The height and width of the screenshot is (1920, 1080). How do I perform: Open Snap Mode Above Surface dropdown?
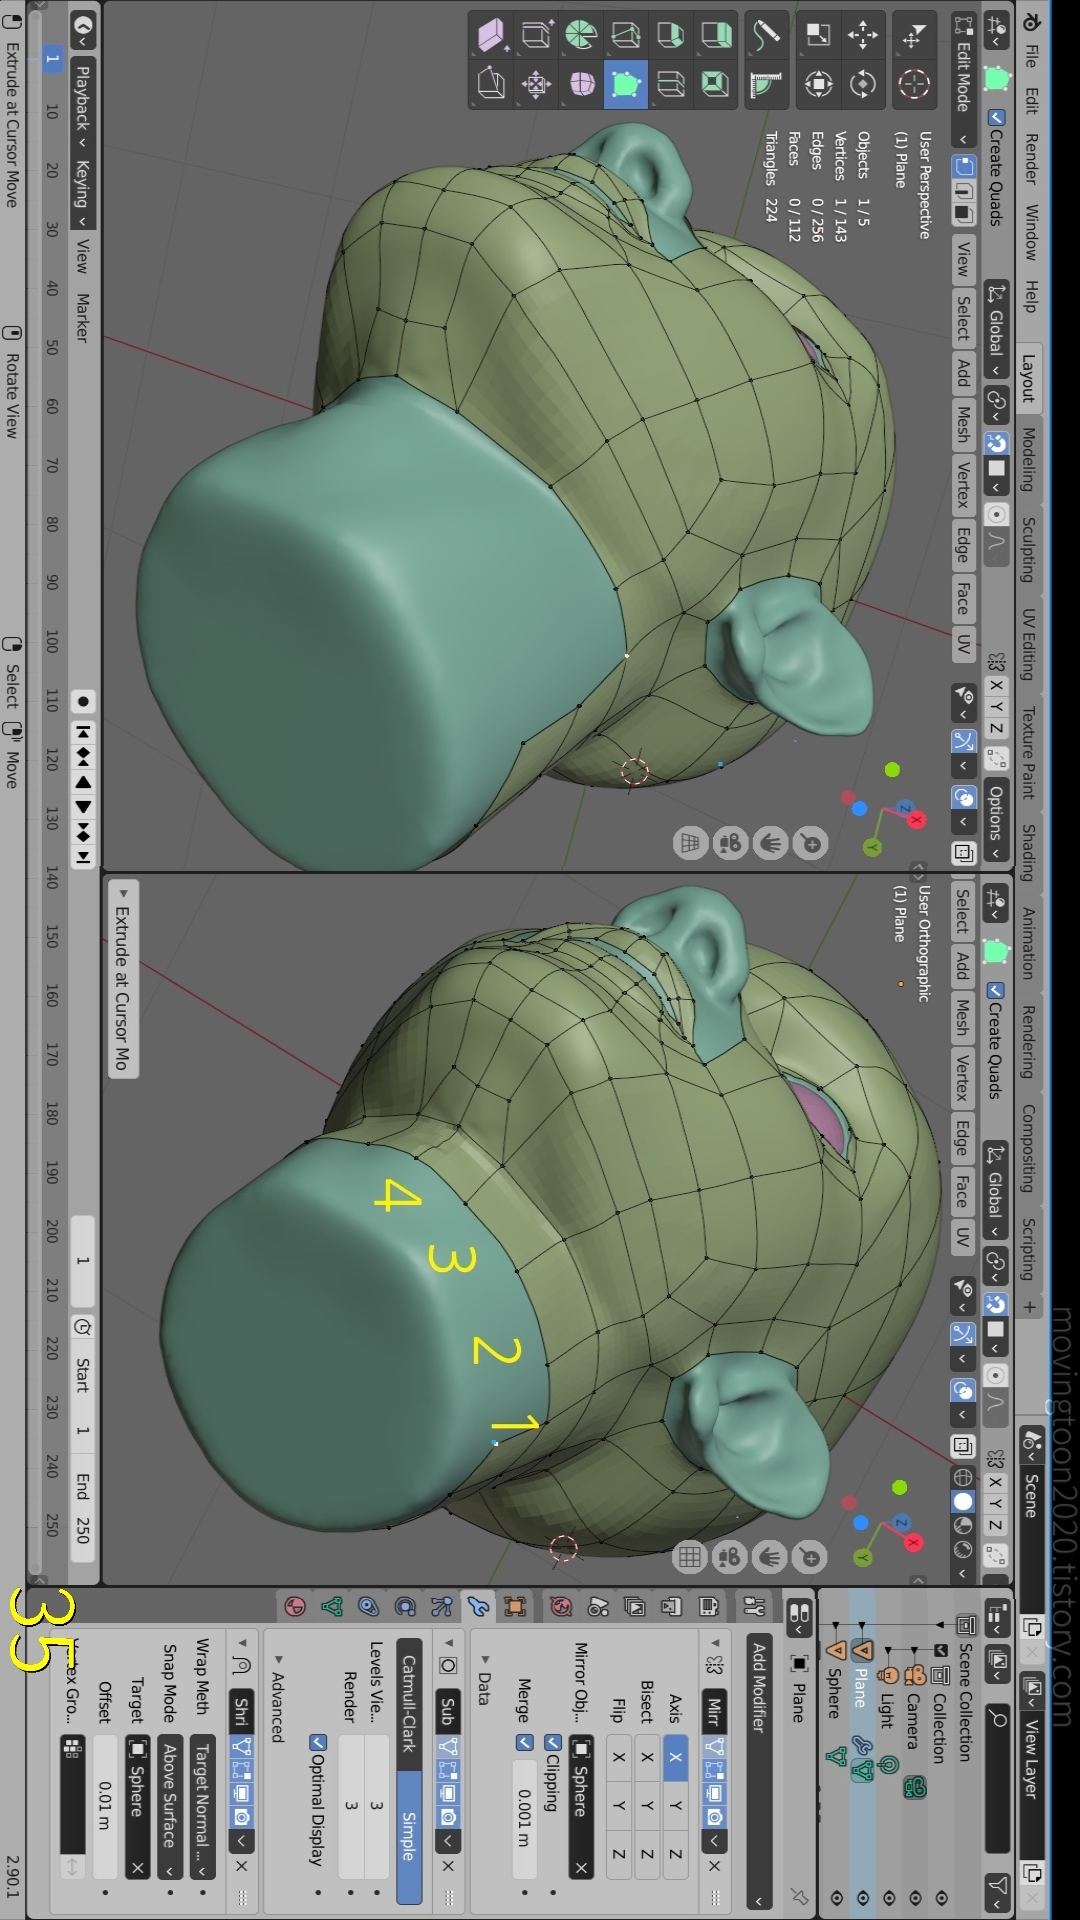point(170,1808)
